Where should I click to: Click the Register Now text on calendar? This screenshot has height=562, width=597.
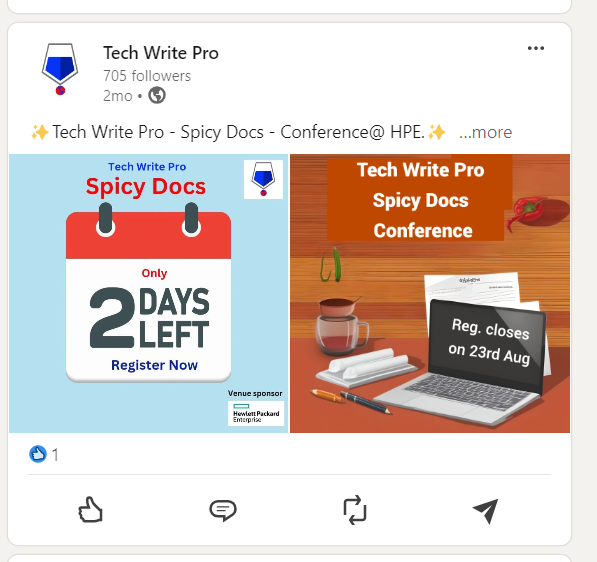[154, 365]
